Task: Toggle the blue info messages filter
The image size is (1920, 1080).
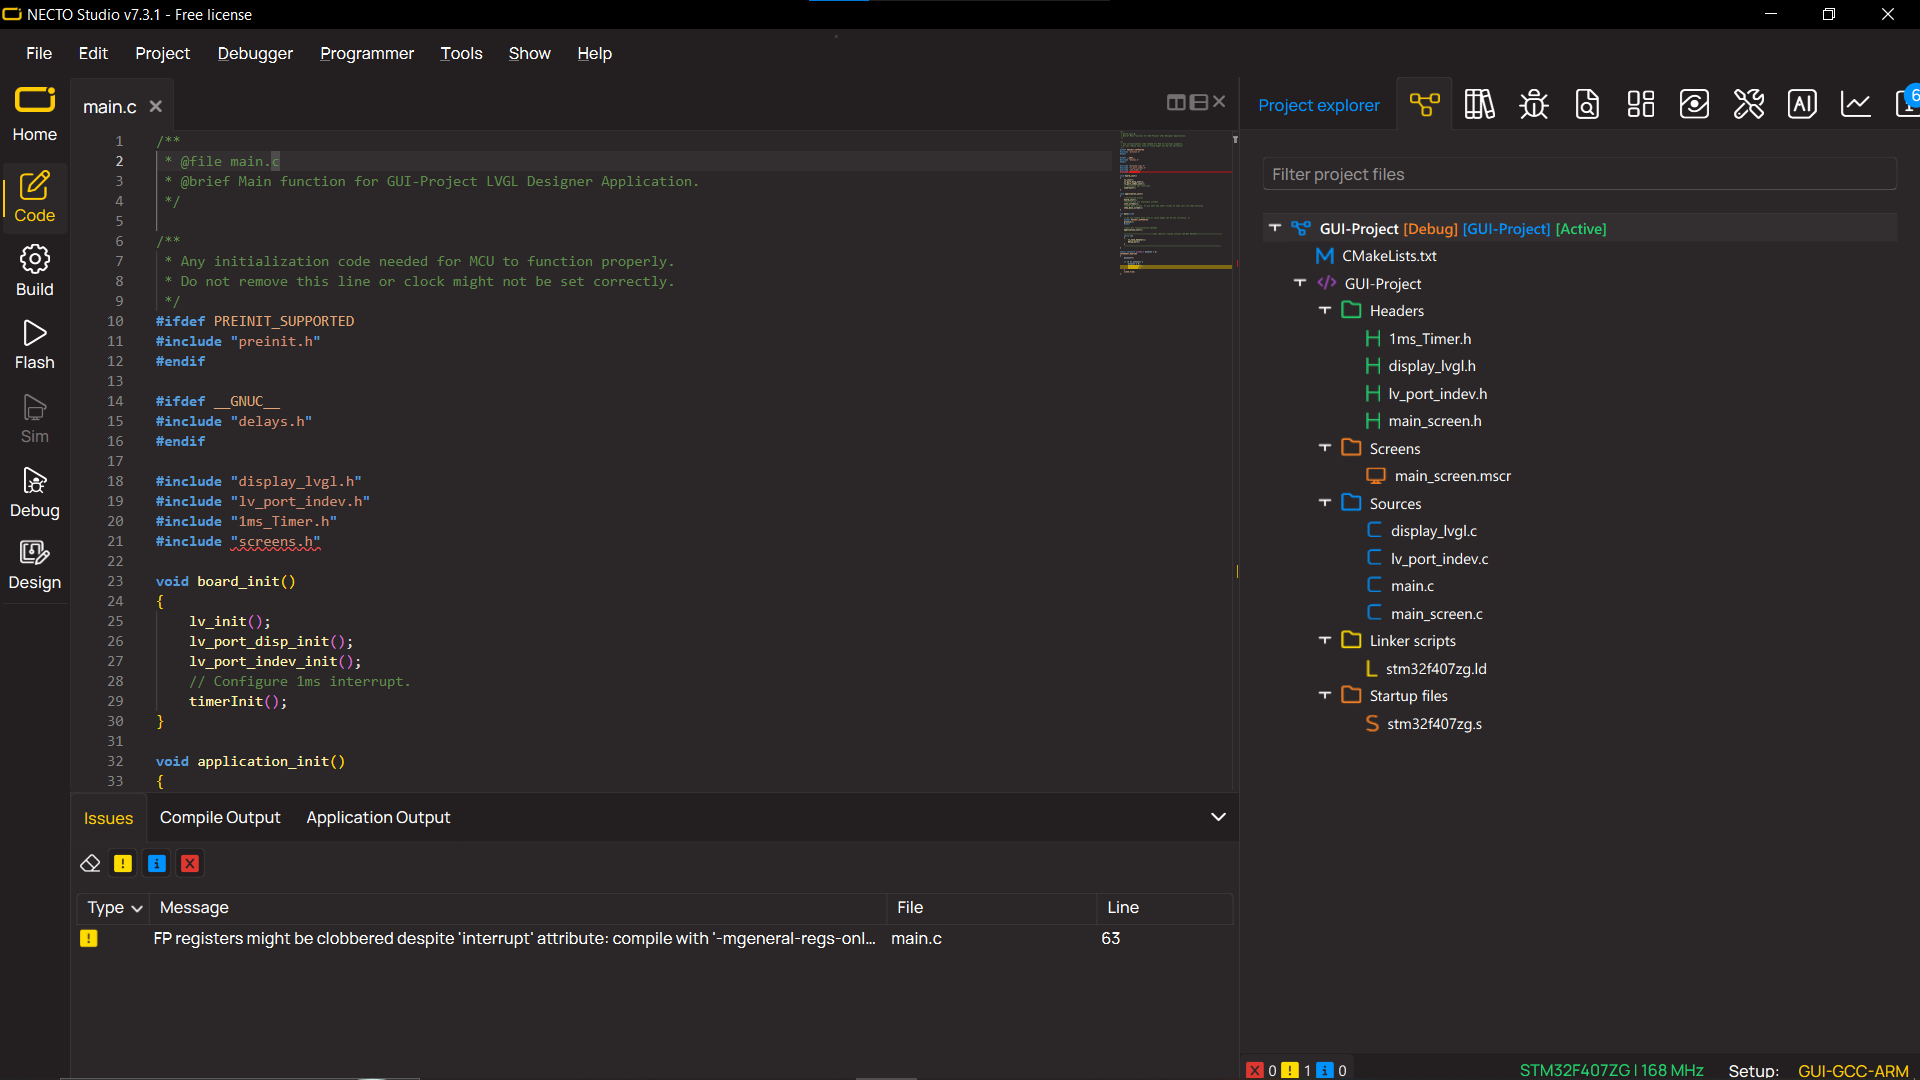Action: (x=157, y=863)
